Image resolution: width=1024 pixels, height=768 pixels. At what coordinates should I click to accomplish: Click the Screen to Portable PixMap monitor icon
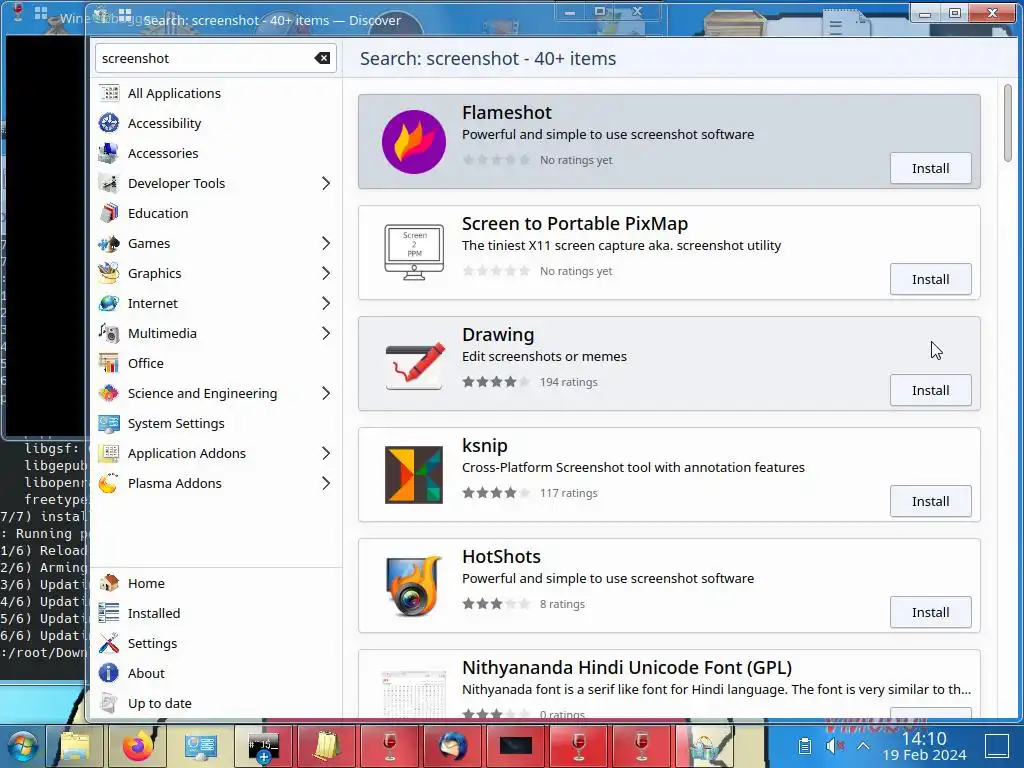coord(413,252)
